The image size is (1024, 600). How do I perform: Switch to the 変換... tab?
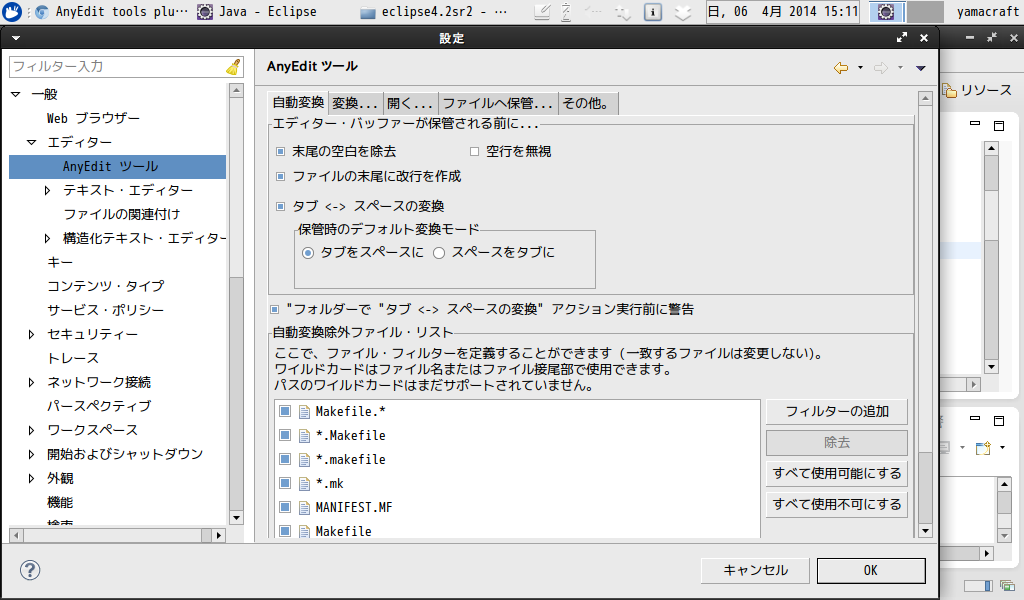pyautogui.click(x=355, y=103)
